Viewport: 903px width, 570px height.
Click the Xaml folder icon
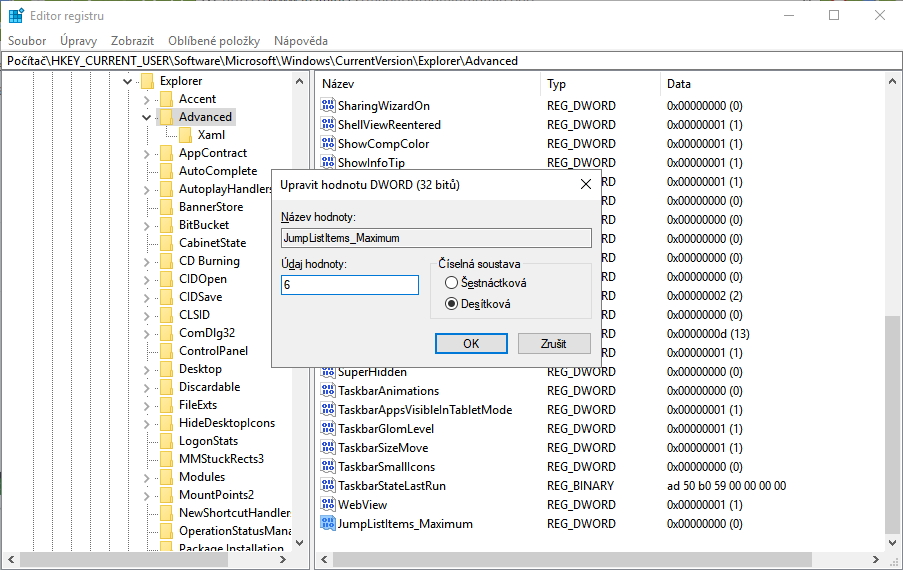coord(185,135)
